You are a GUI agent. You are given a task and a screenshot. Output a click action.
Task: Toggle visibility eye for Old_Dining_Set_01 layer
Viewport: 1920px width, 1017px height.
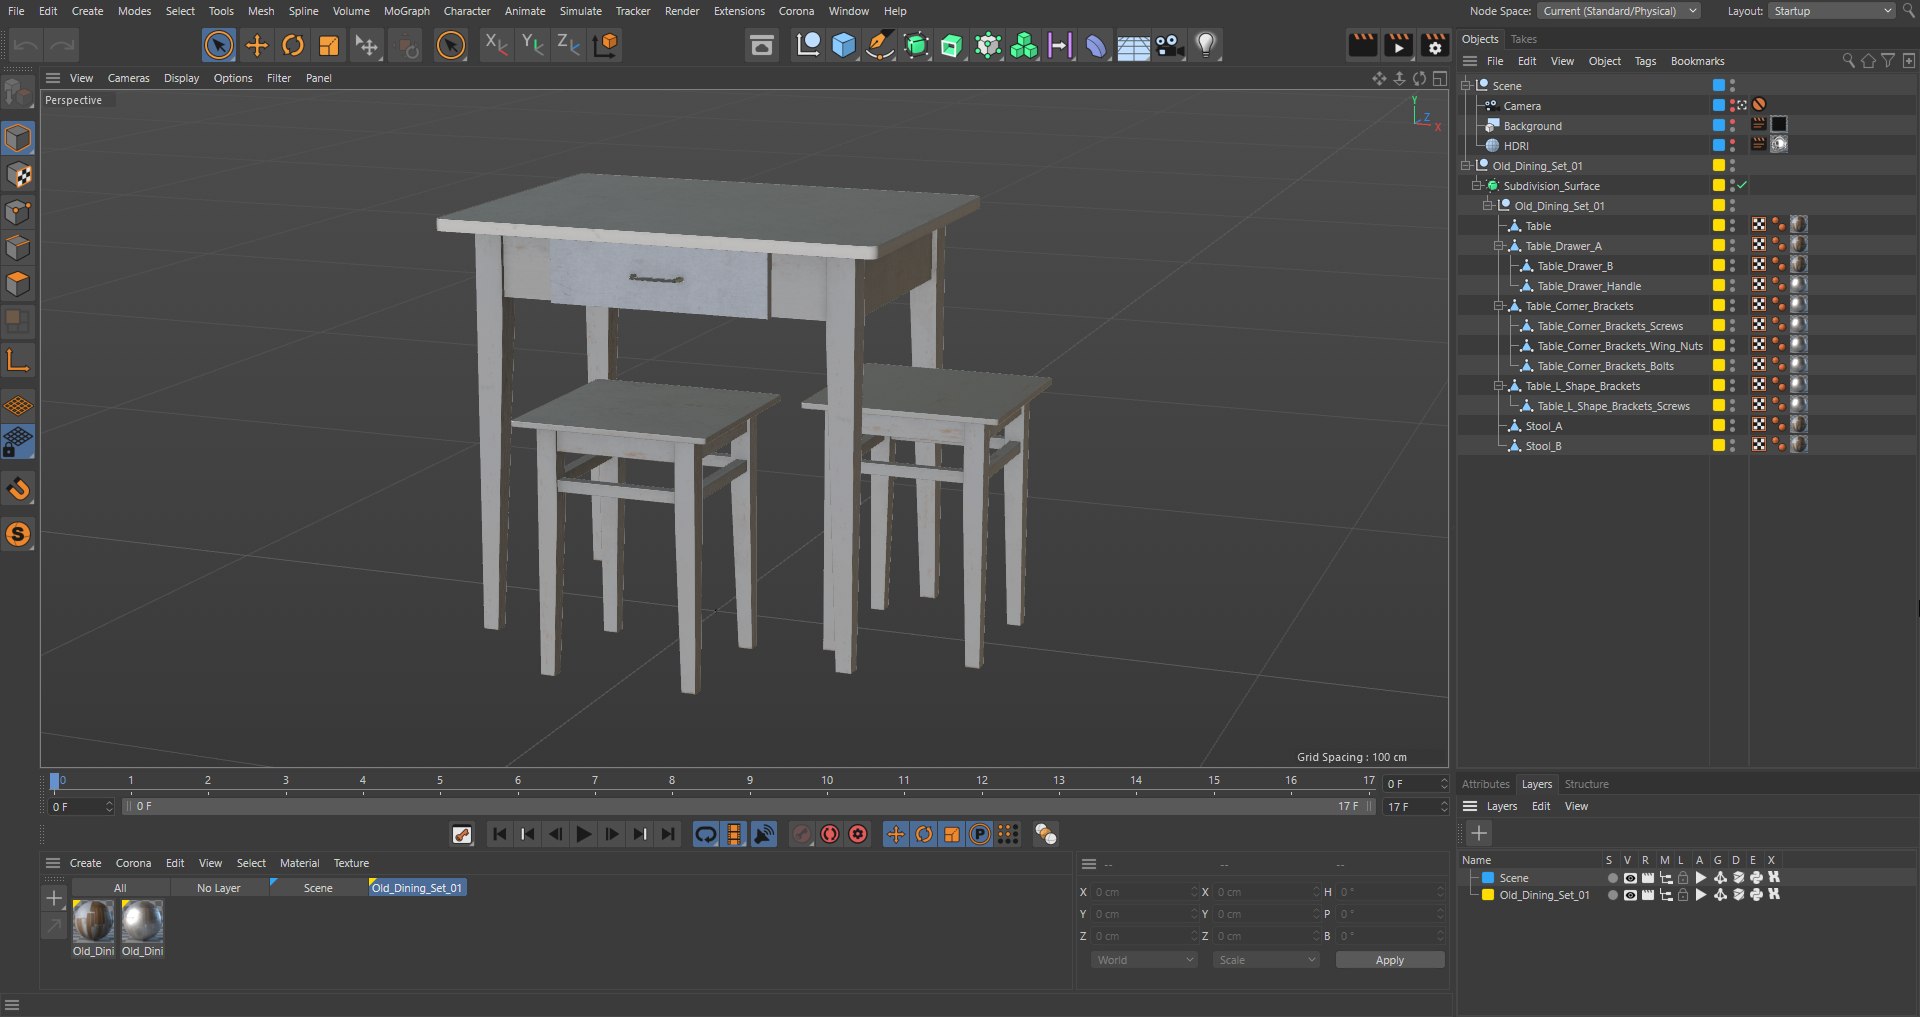point(1630,895)
